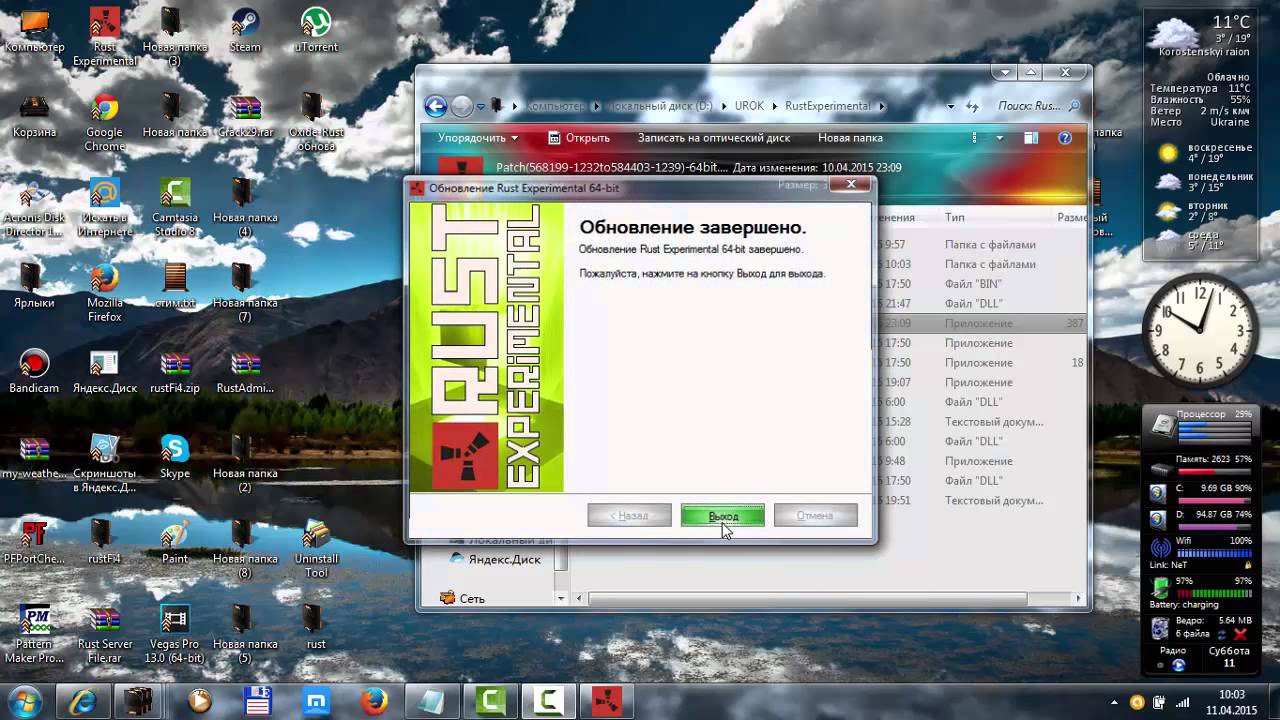1280x720 pixels.
Task: Expand the arrow after UROK in breadcrumb
Action: click(777, 106)
